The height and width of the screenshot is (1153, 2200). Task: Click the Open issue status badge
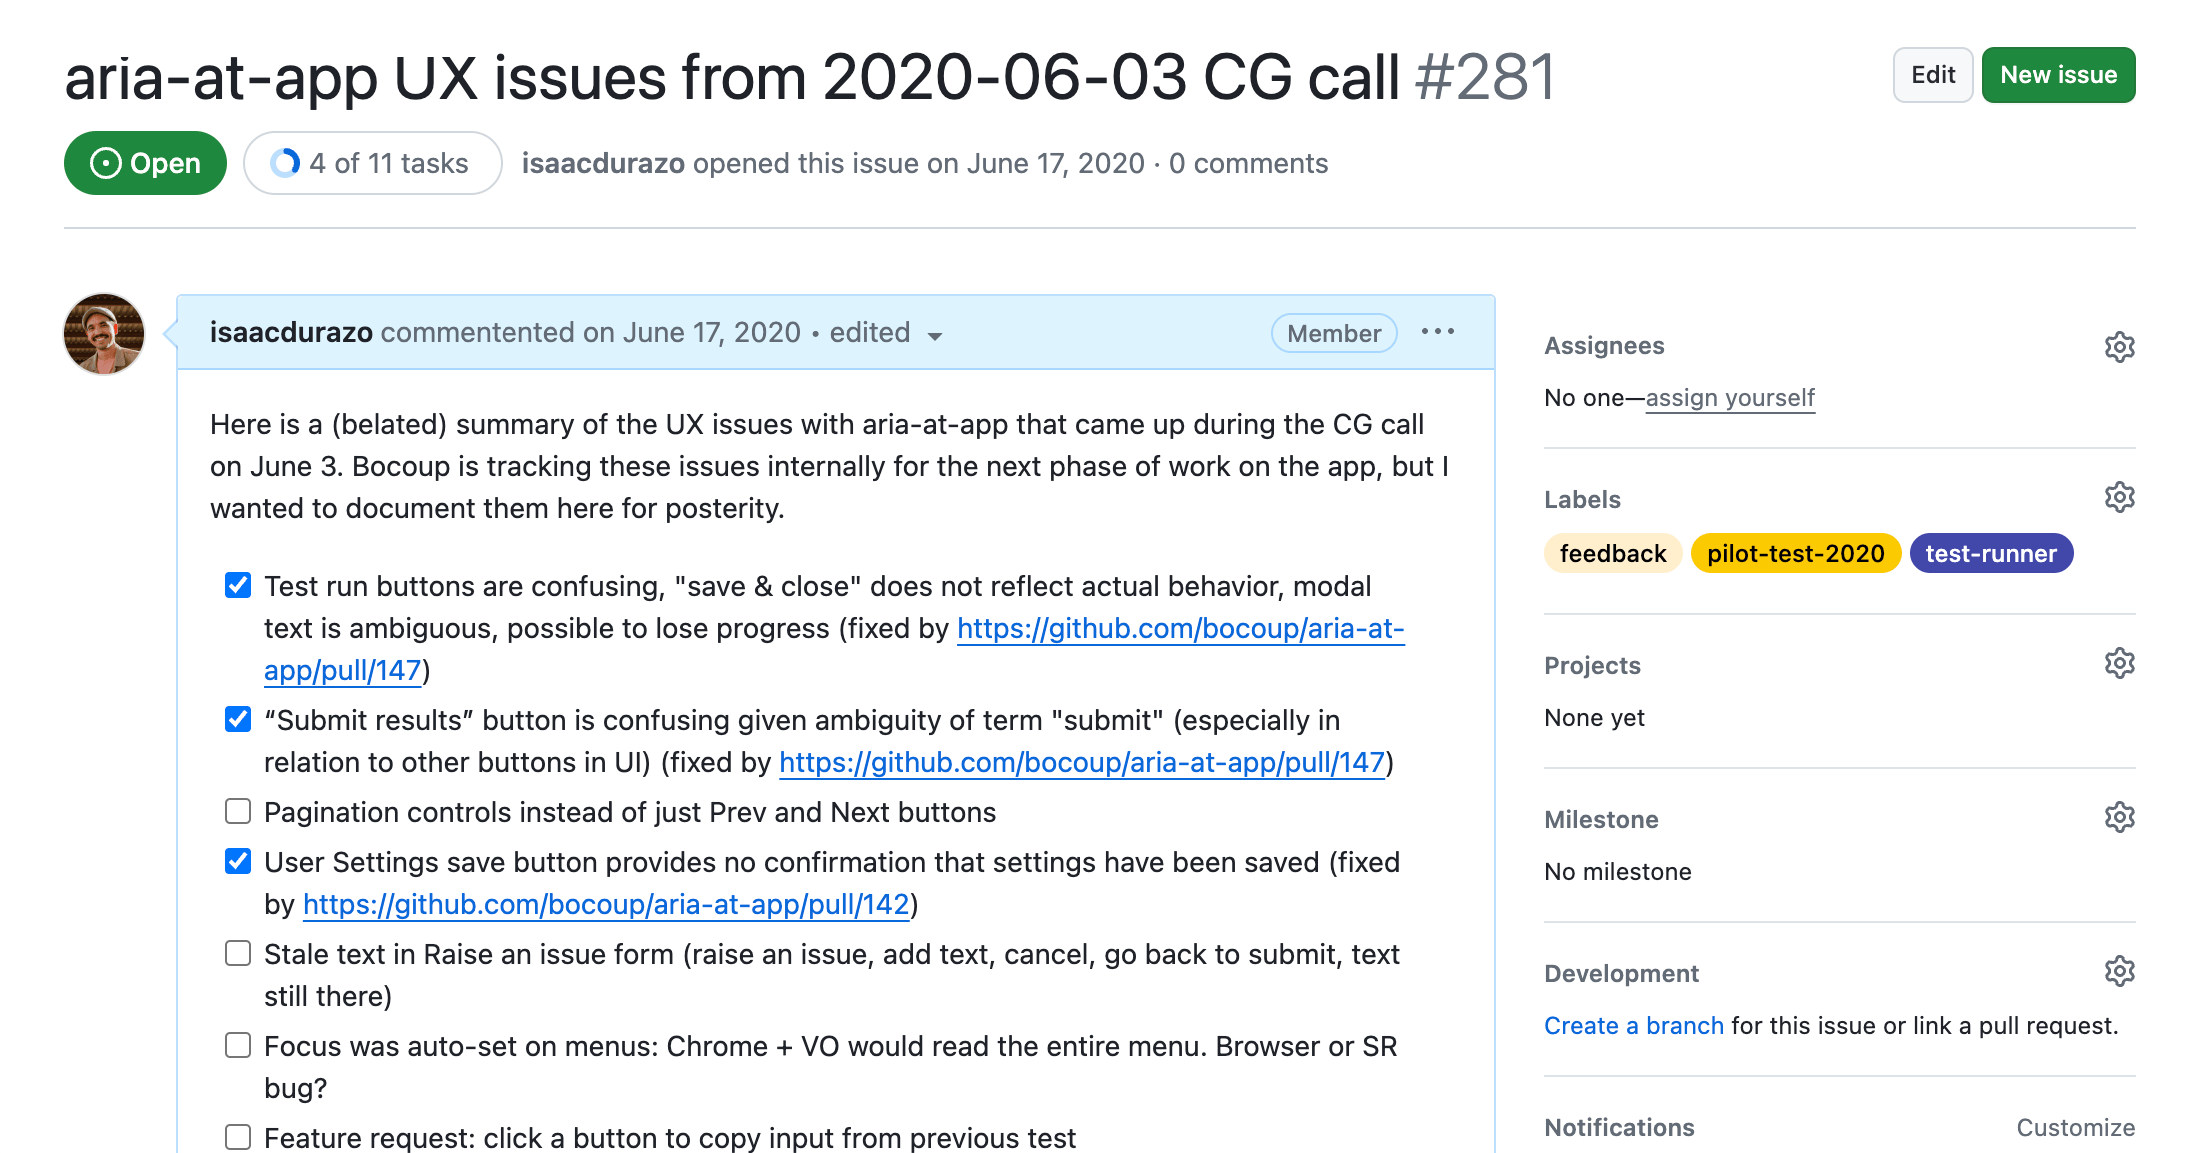click(145, 163)
